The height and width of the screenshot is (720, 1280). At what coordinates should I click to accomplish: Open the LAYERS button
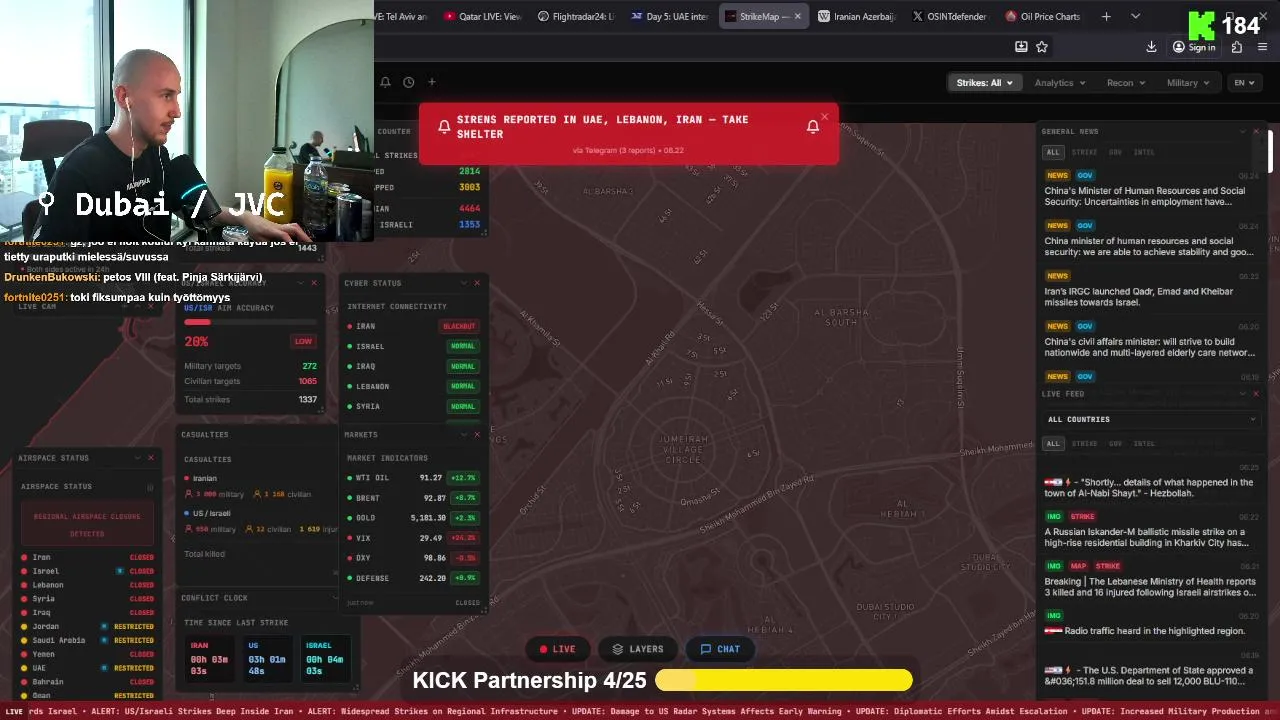(638, 649)
